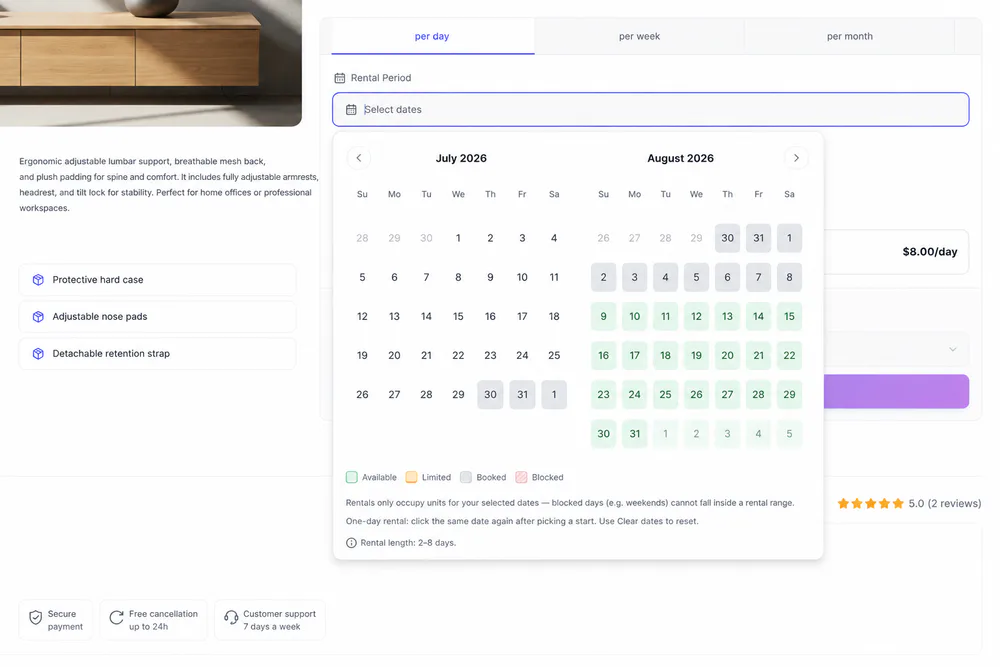Click the $8.00/day price
This screenshot has height=667, width=1000.
pos(930,252)
